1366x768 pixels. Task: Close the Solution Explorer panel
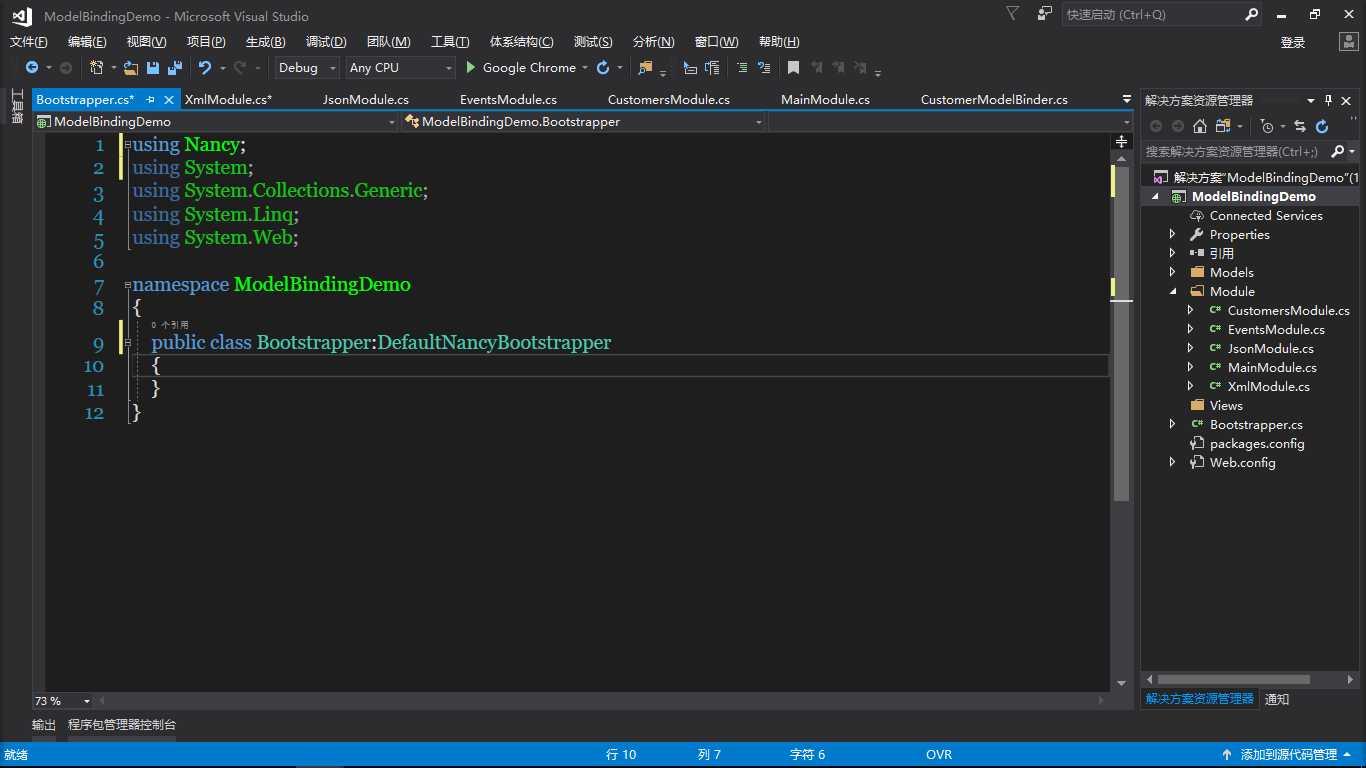pos(1347,100)
